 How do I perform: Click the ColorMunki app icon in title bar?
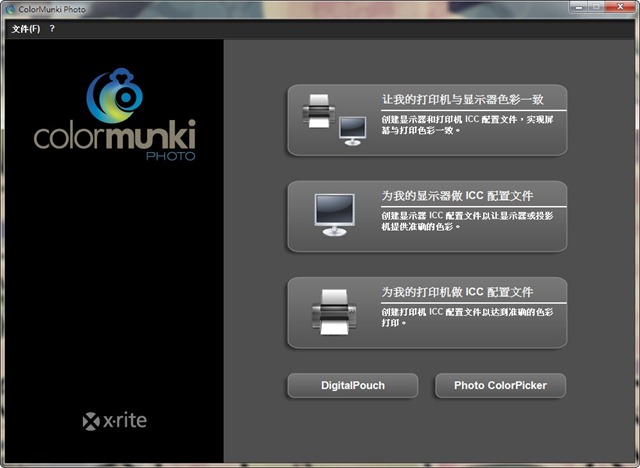click(x=11, y=9)
